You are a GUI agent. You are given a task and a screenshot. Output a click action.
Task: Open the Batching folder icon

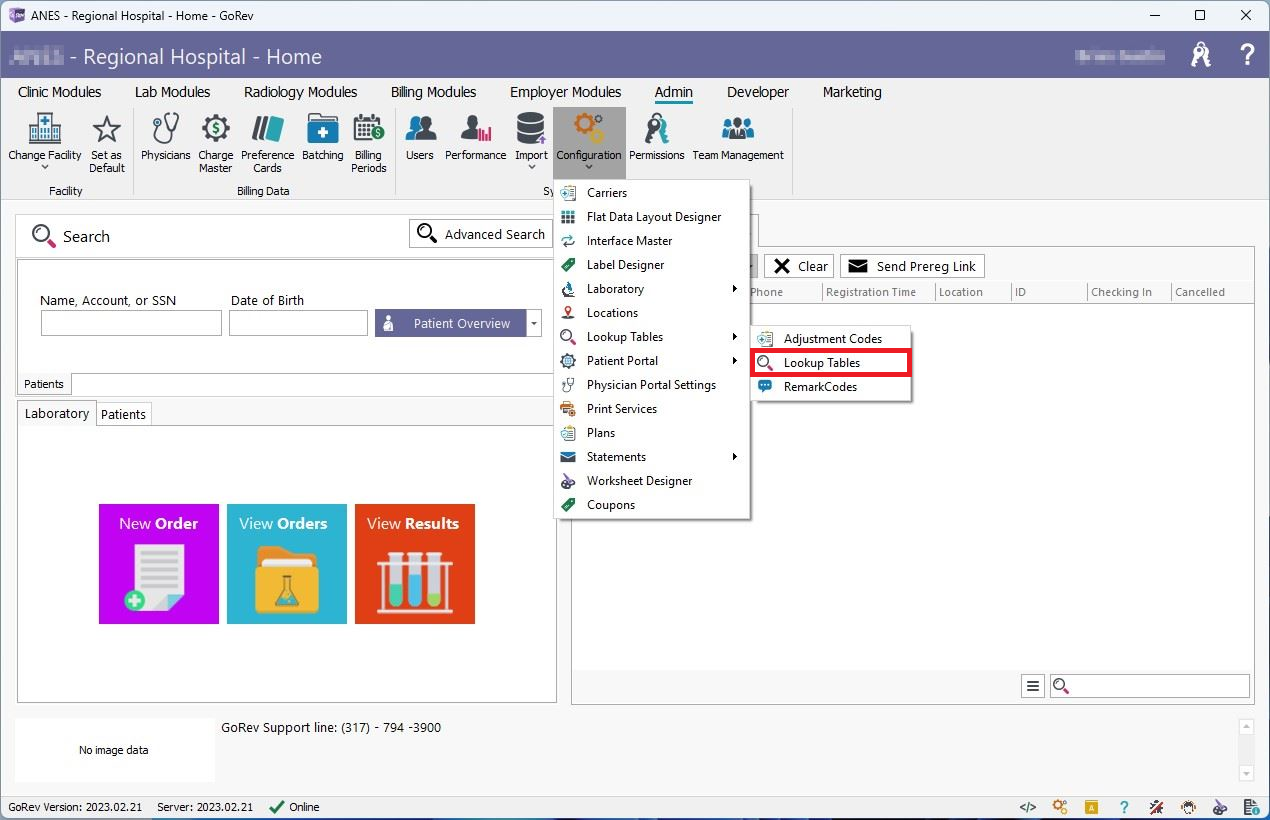pyautogui.click(x=322, y=129)
